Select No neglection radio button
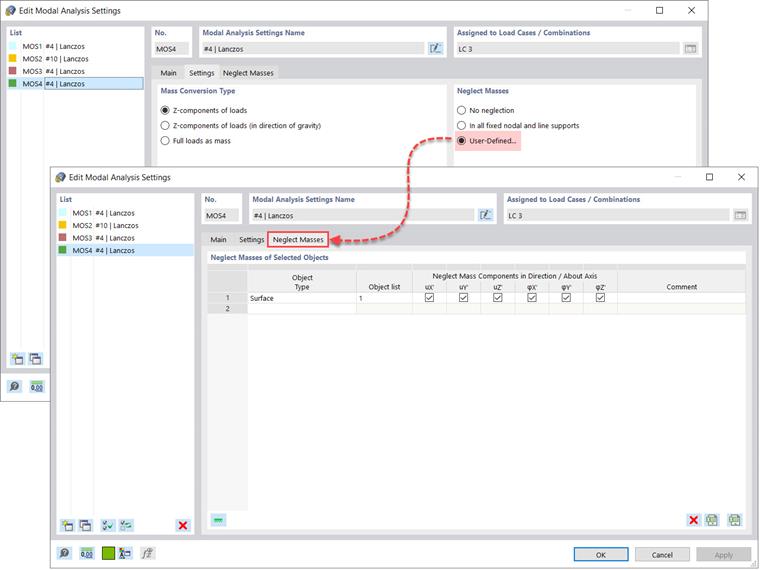This screenshot has width=760, height=570. pos(461,111)
